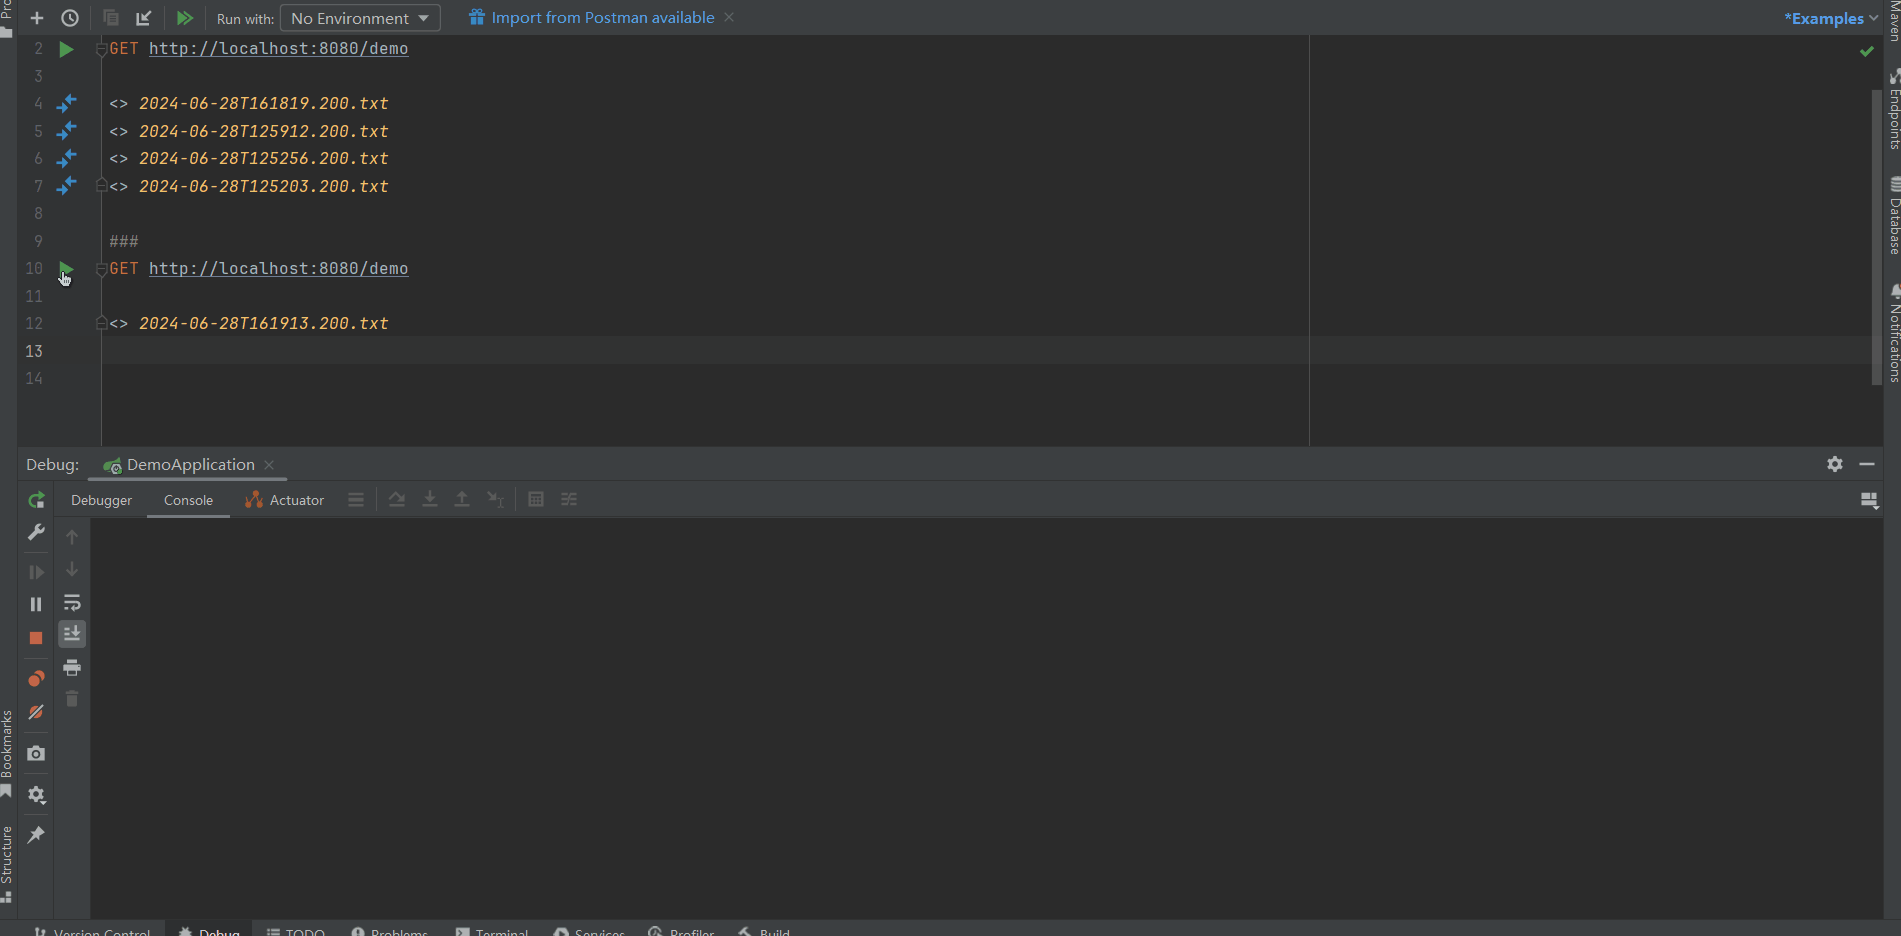Open the requests history clock icon

click(x=70, y=18)
